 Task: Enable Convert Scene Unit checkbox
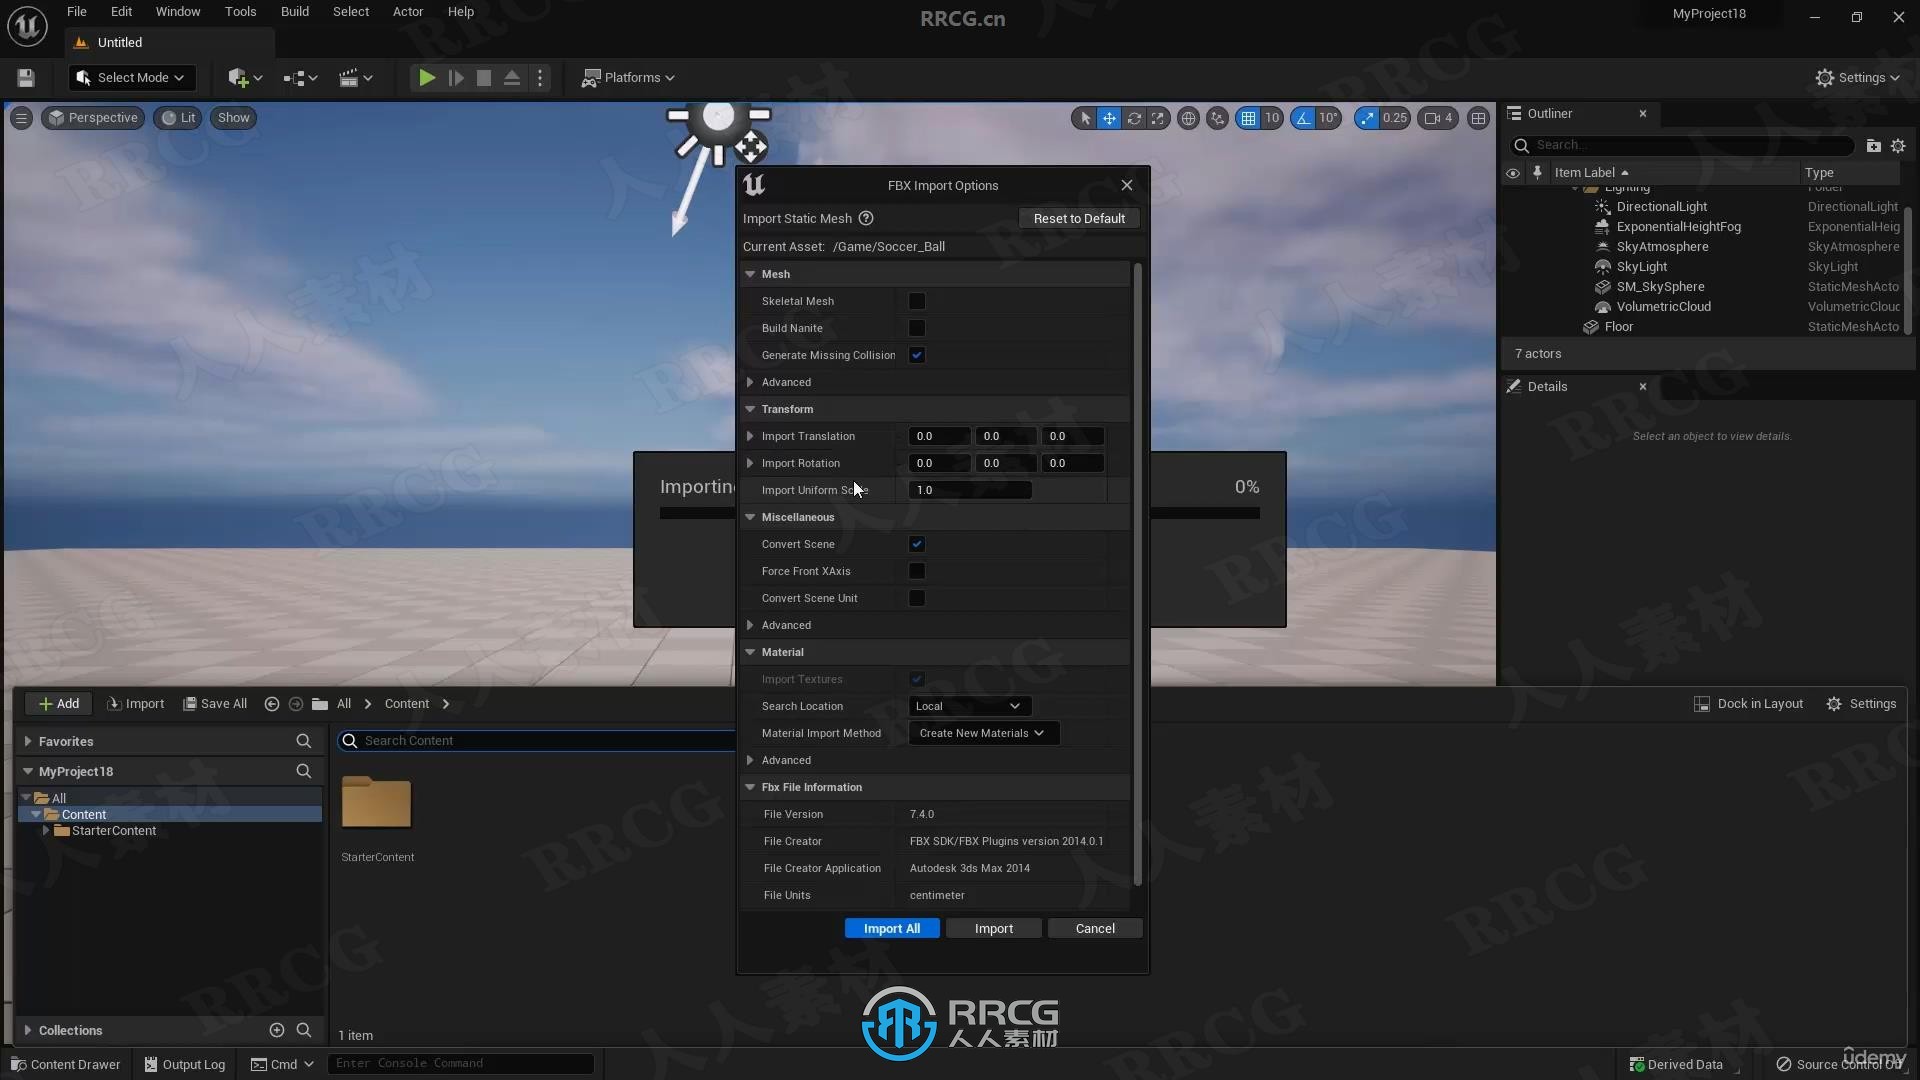coord(917,598)
